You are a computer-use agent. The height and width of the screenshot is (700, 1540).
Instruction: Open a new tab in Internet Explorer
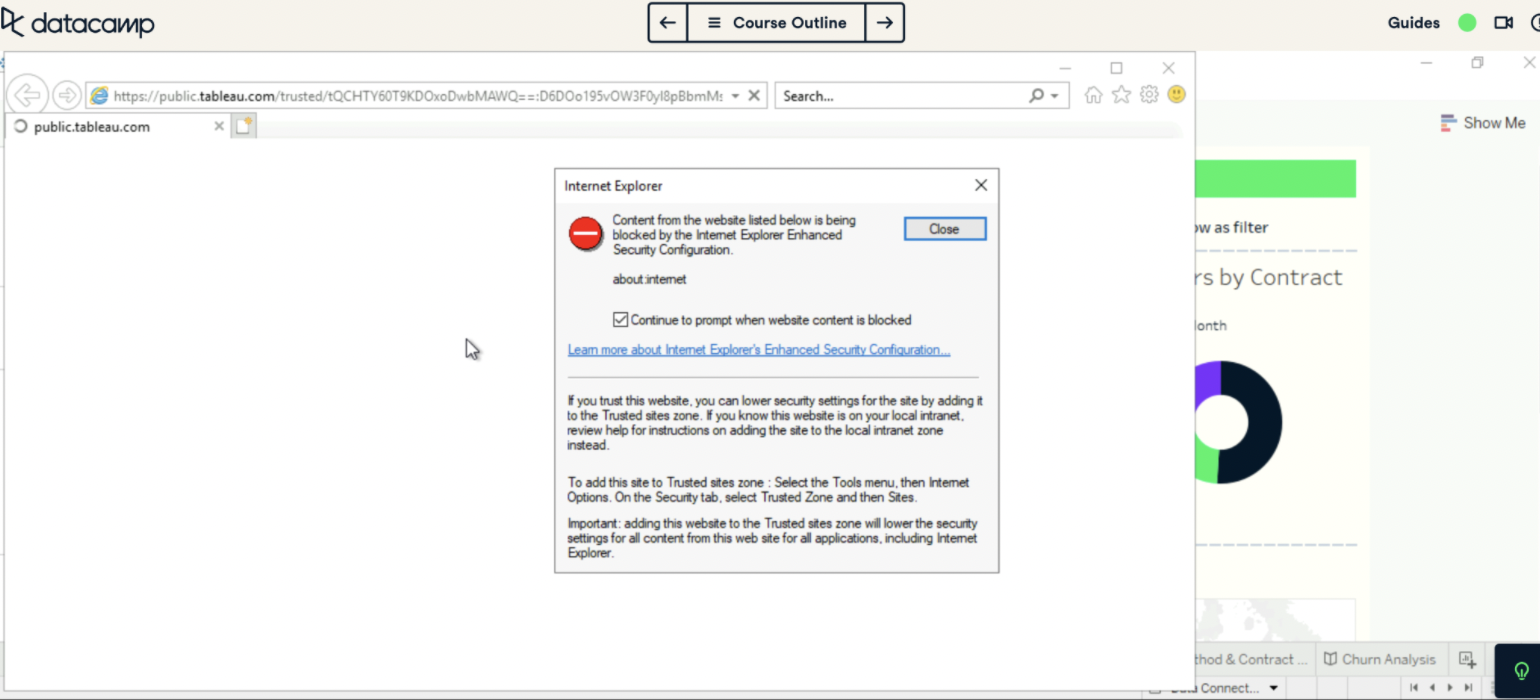[x=244, y=126]
